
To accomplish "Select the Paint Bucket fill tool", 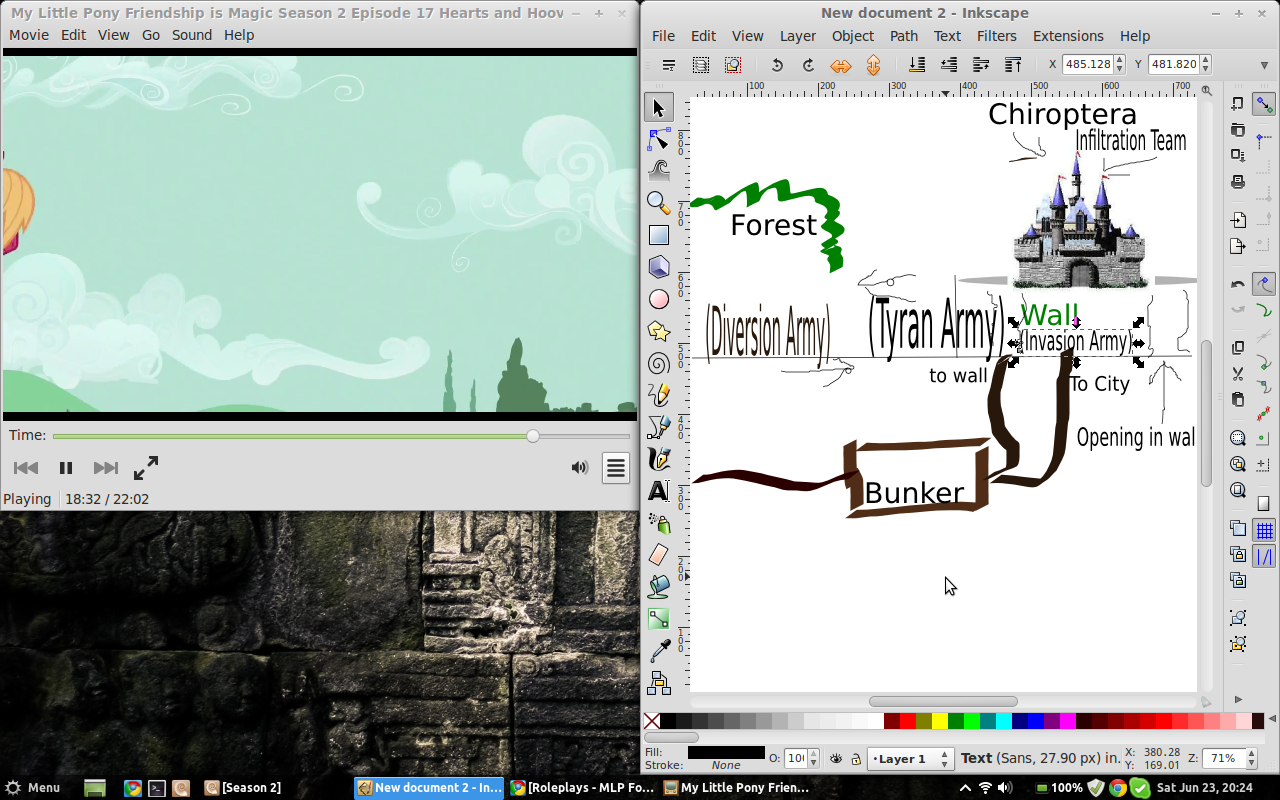I will pos(659,587).
